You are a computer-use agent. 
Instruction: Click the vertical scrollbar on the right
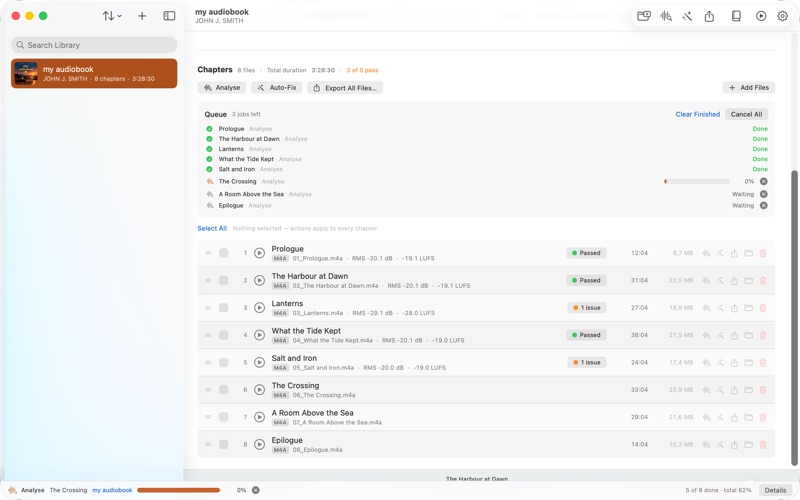[794, 316]
